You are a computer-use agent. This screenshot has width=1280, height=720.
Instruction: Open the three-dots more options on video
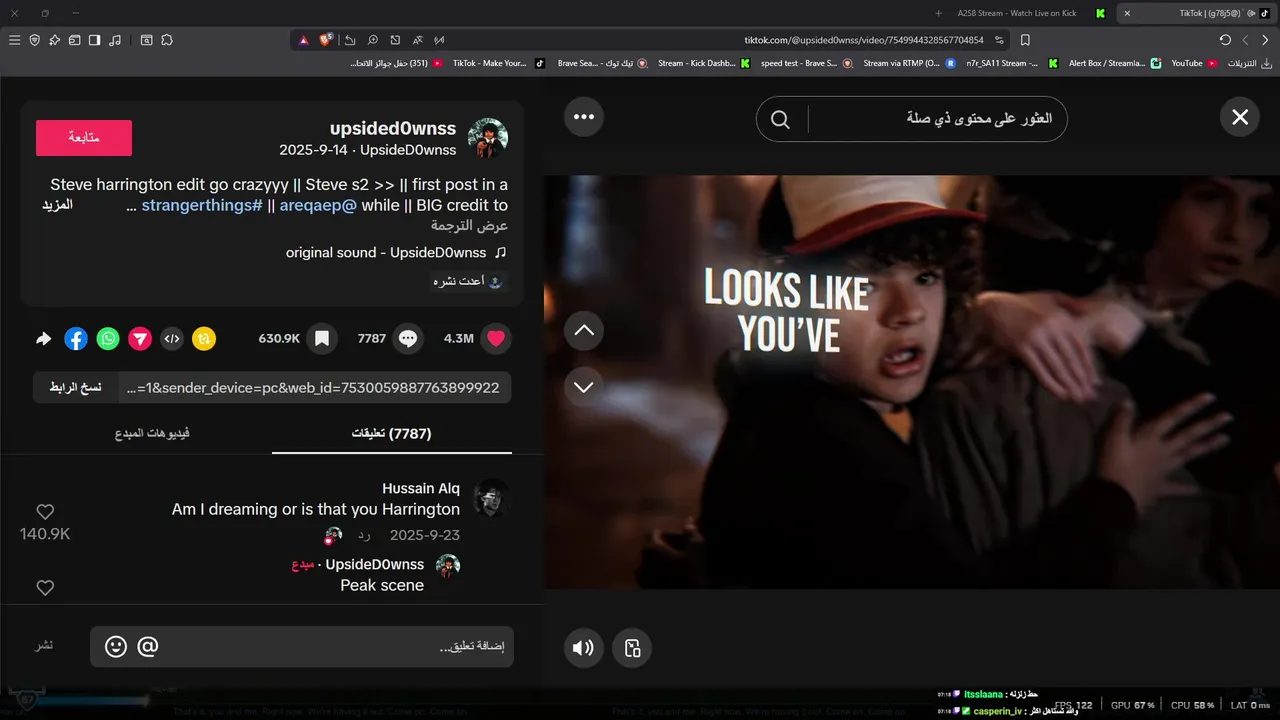tap(584, 117)
